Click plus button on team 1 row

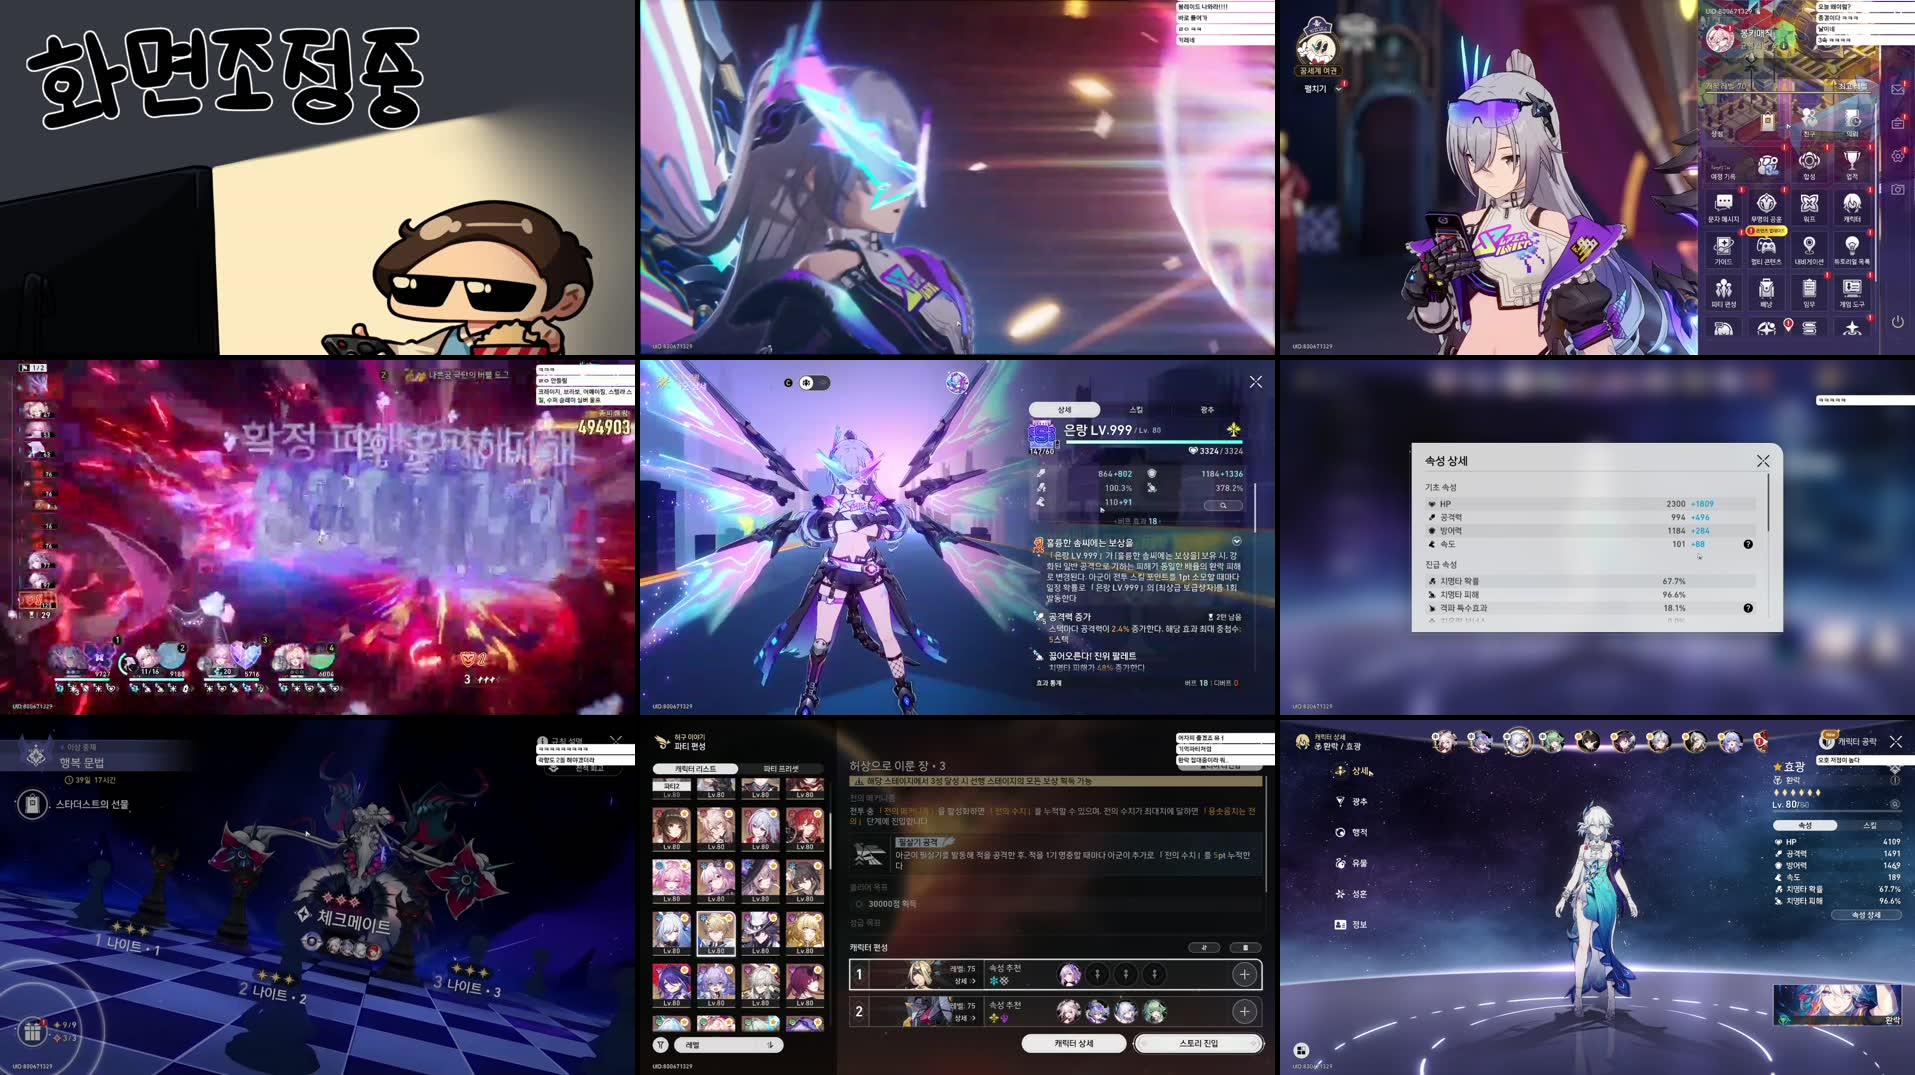coord(1244,974)
